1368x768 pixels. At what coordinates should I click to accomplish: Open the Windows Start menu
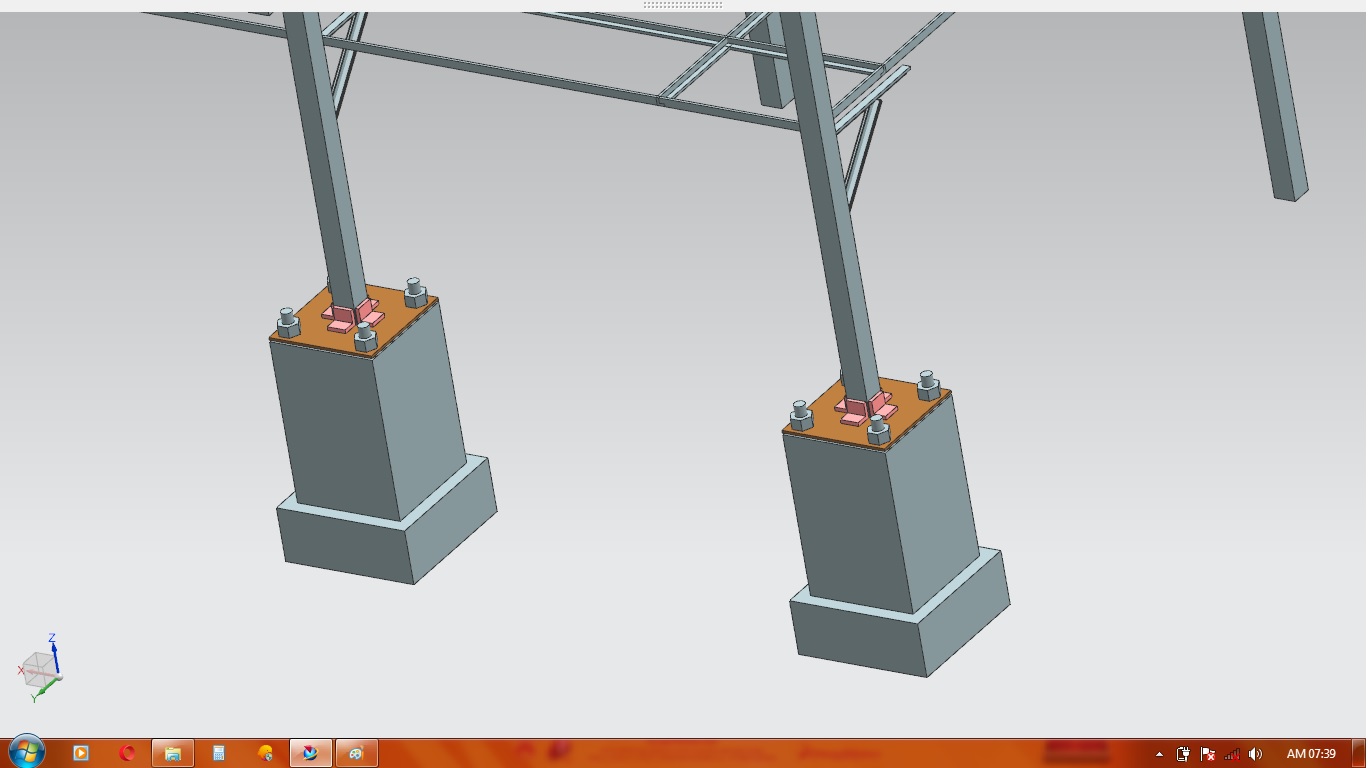pos(27,752)
